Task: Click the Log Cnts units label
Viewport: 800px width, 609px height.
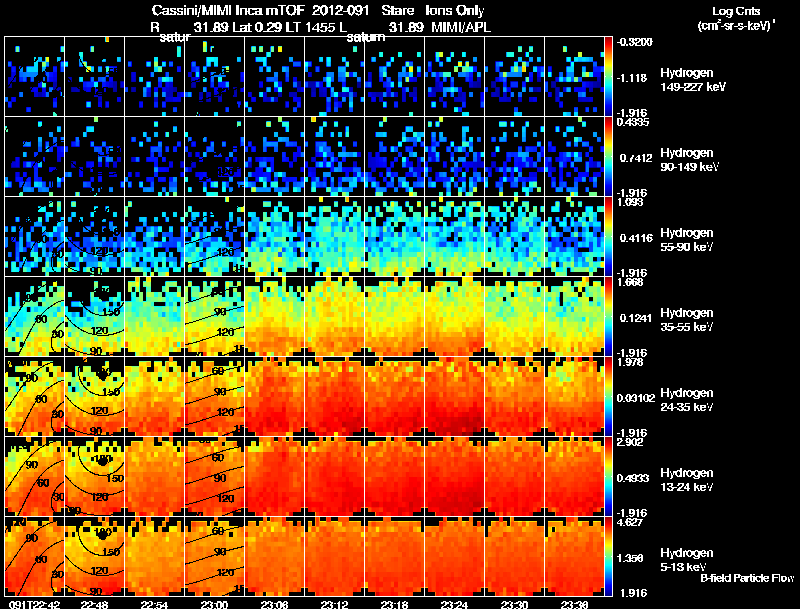Action: [736, 18]
